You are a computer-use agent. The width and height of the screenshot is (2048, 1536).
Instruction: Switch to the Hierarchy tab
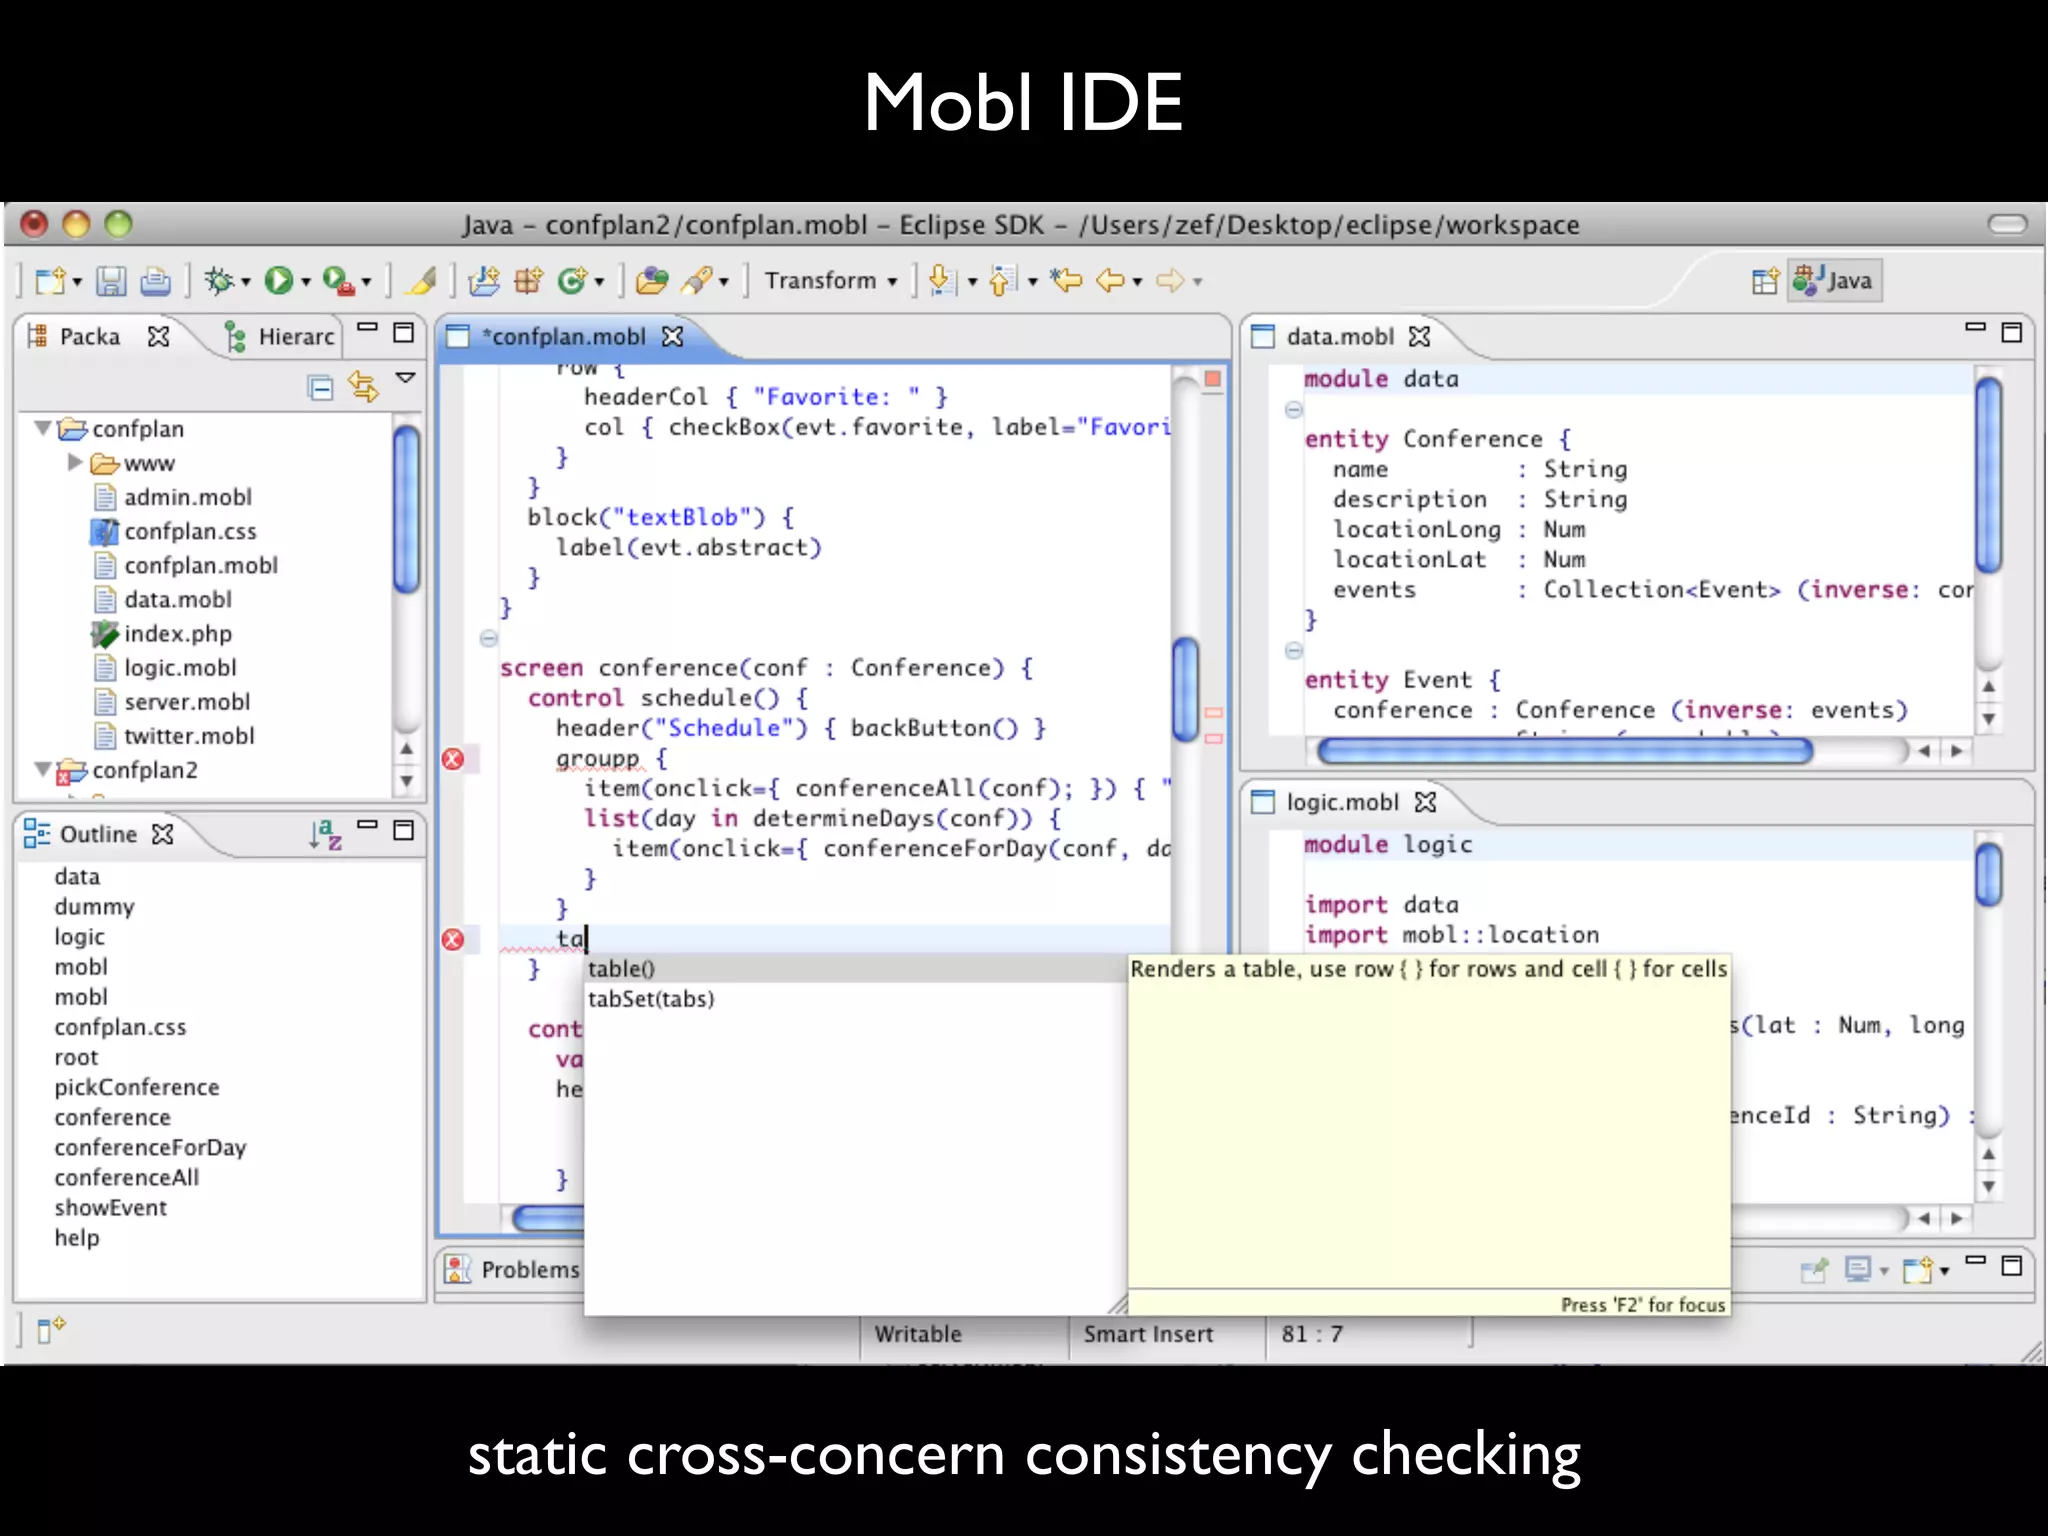click(x=280, y=337)
